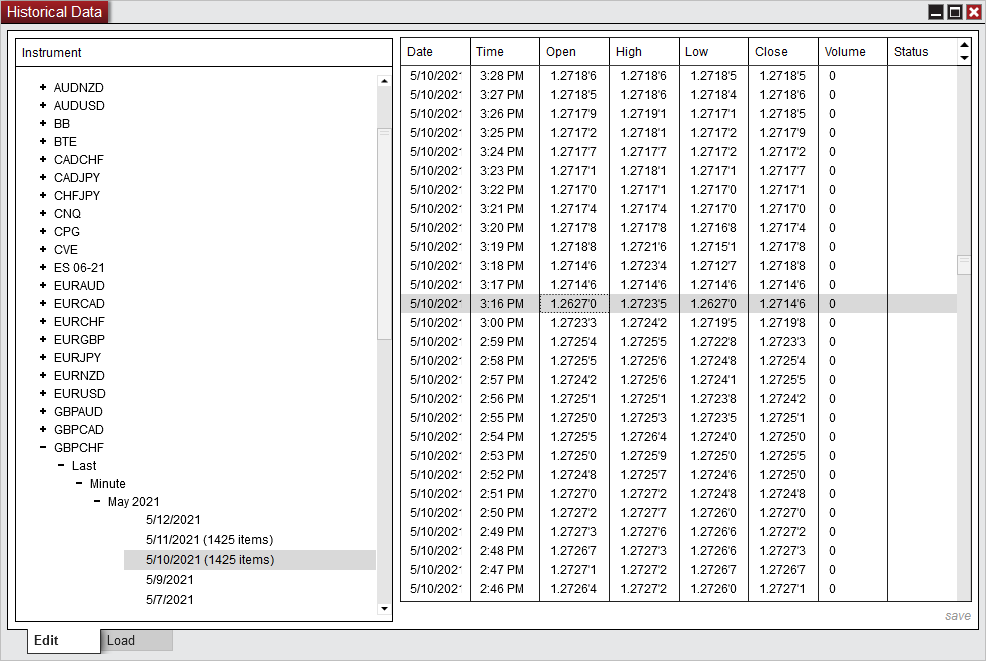986x661 pixels.
Task: Collapse the Minute data node
Action: (x=79, y=483)
